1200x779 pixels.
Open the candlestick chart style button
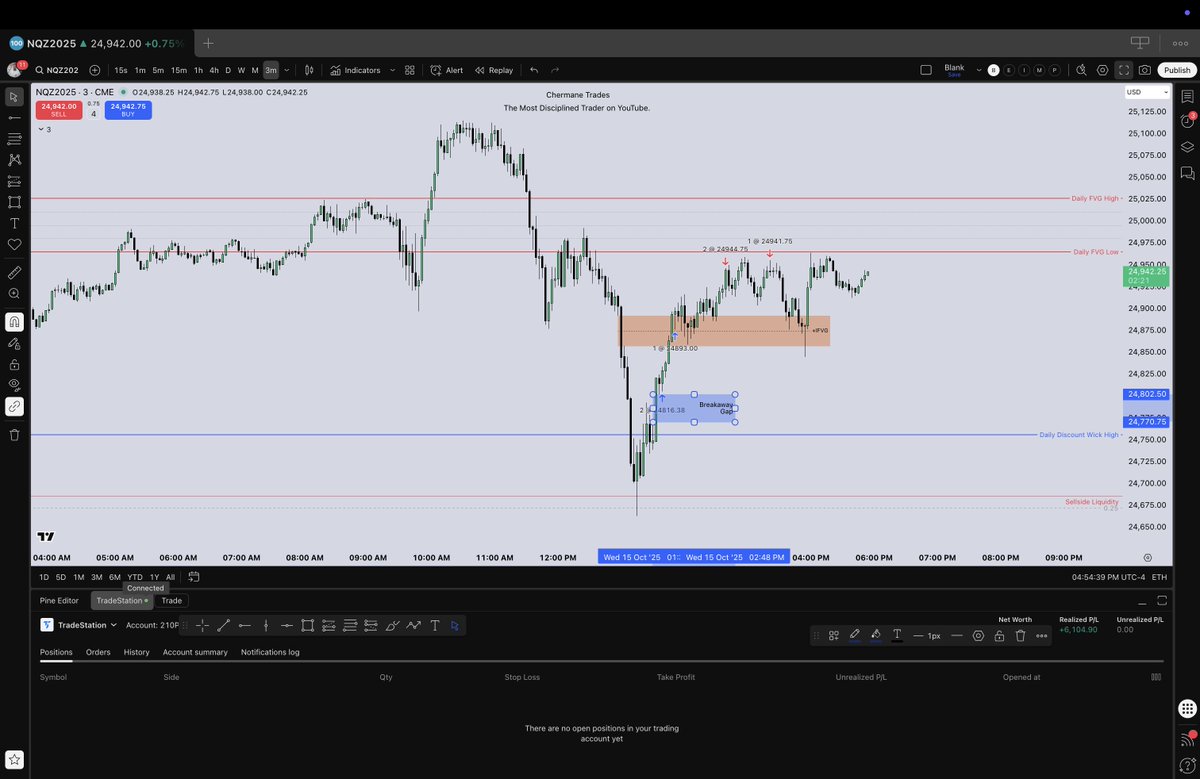pyautogui.click(x=309, y=70)
